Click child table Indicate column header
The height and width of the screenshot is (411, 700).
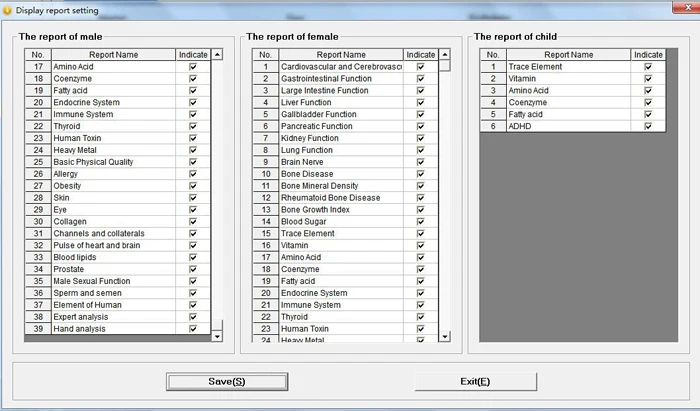(x=648, y=54)
